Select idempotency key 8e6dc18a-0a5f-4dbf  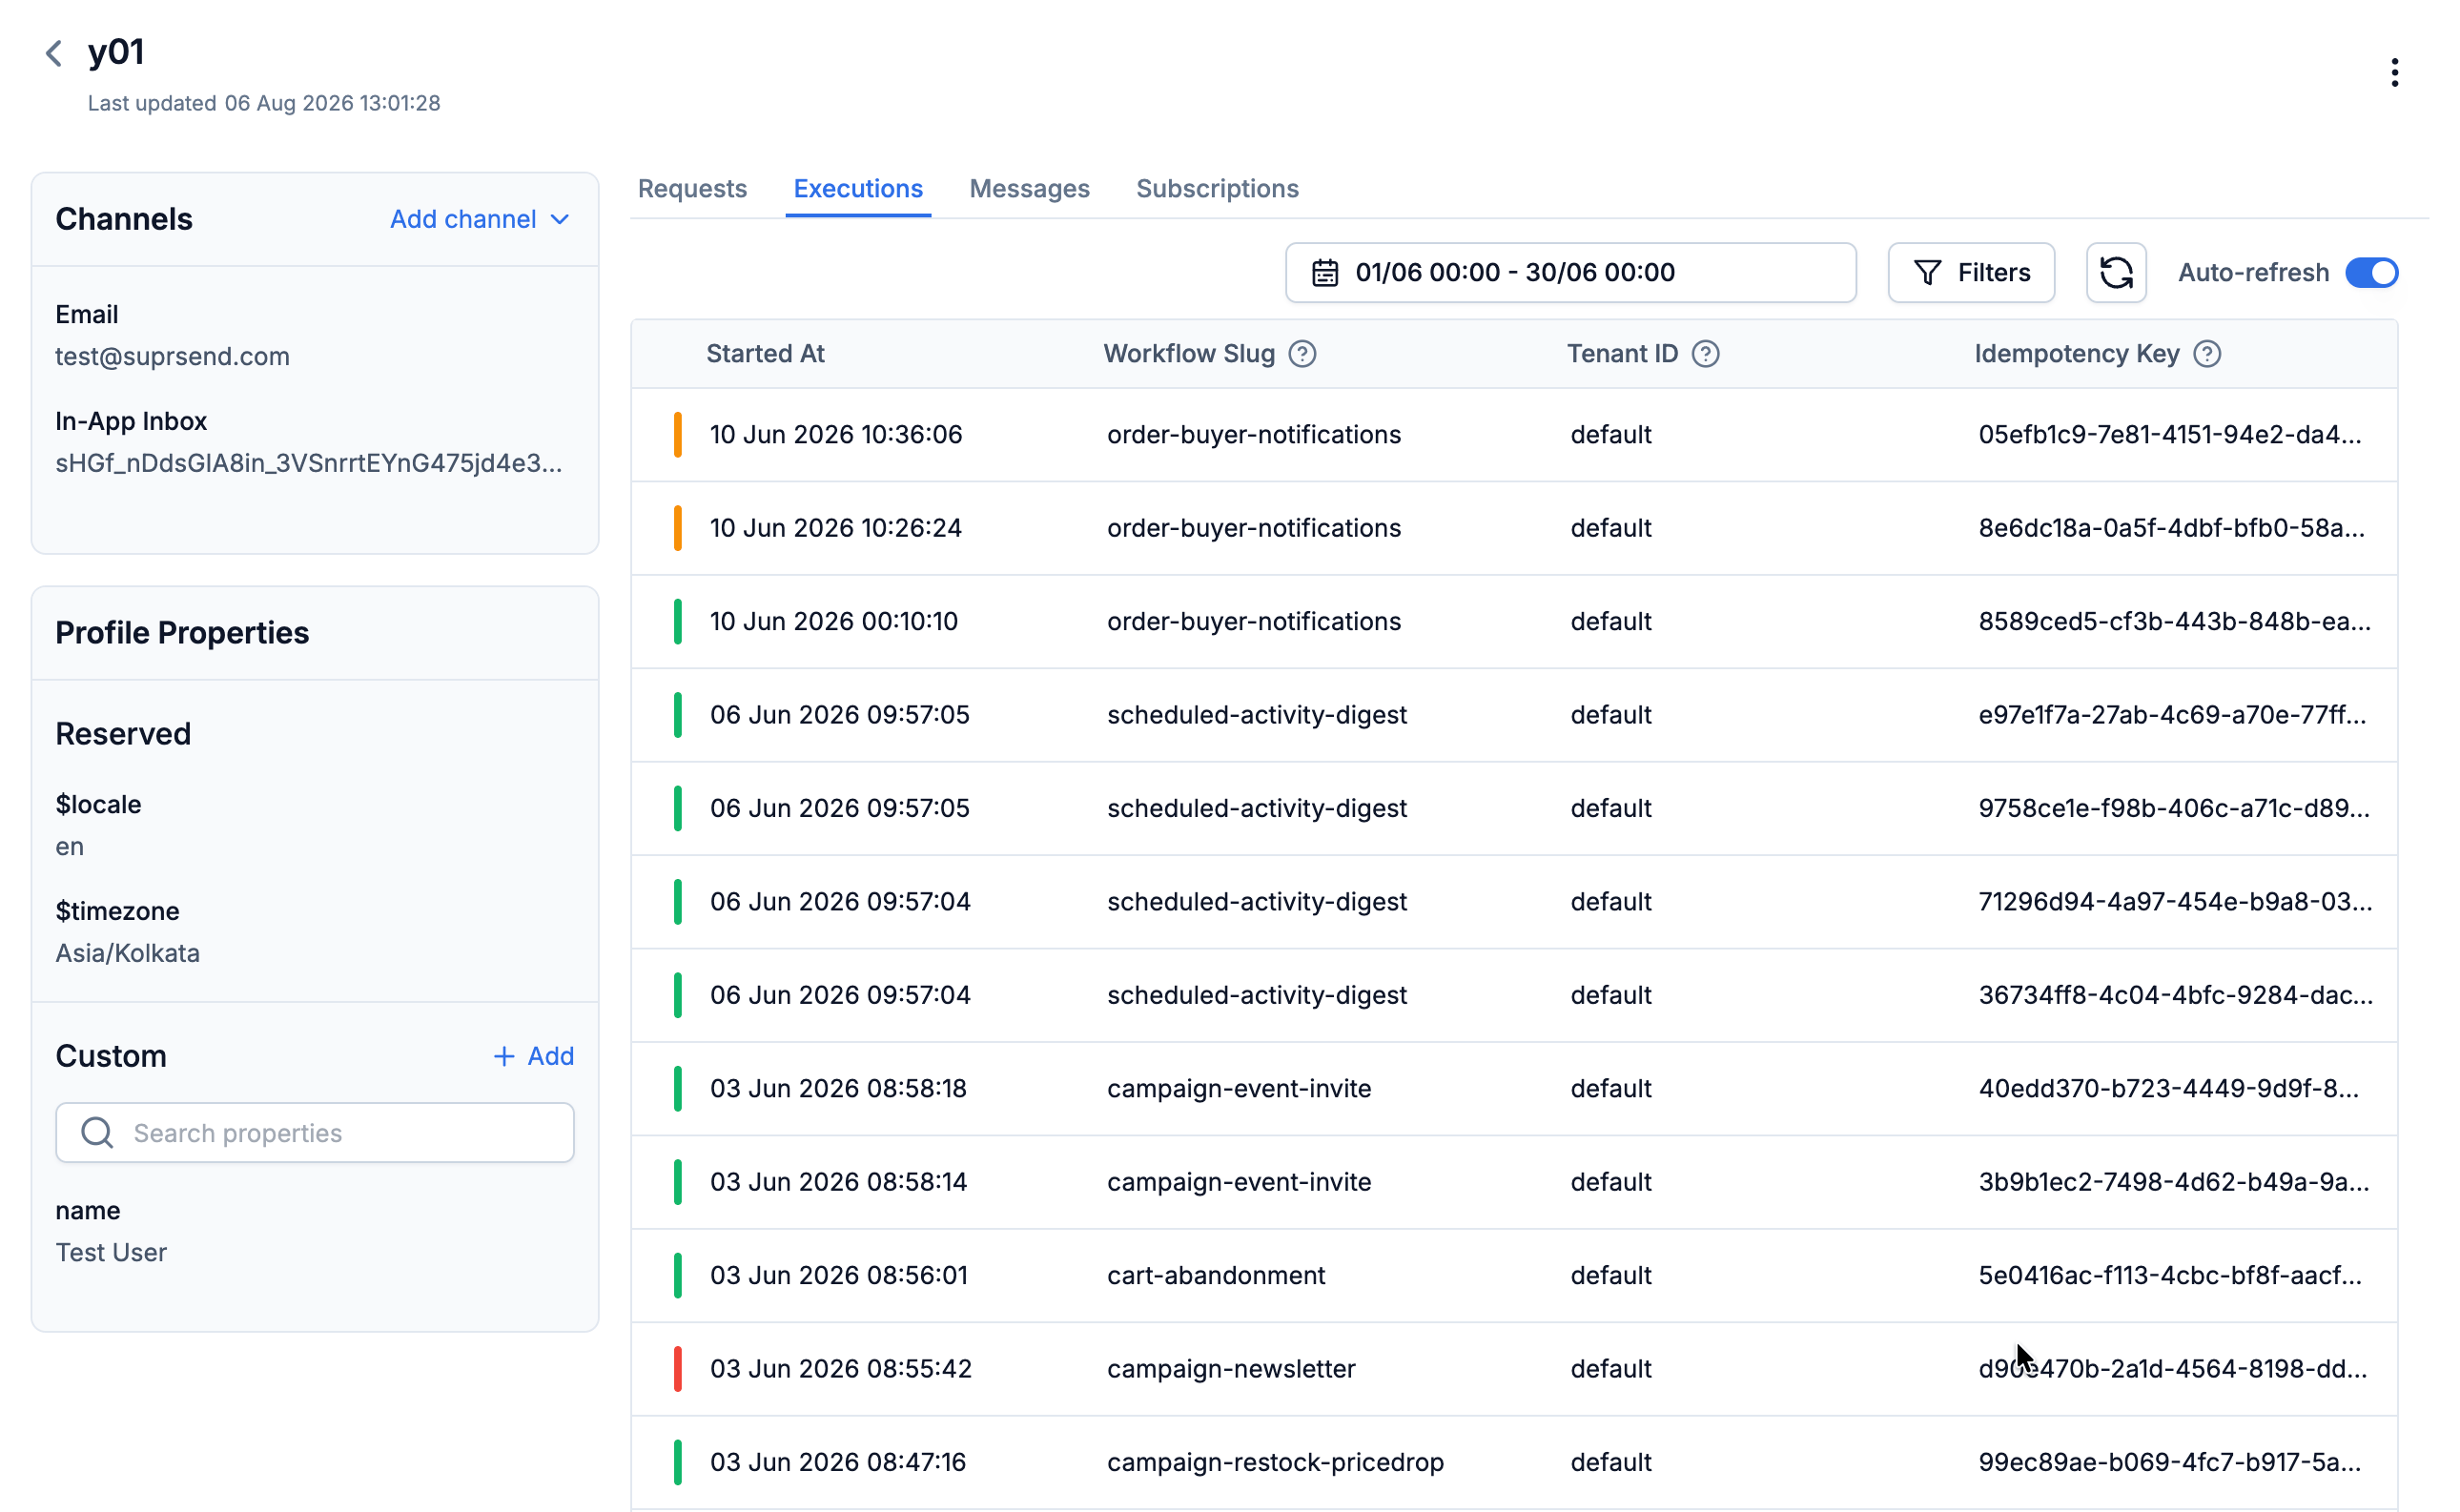(x=2171, y=528)
